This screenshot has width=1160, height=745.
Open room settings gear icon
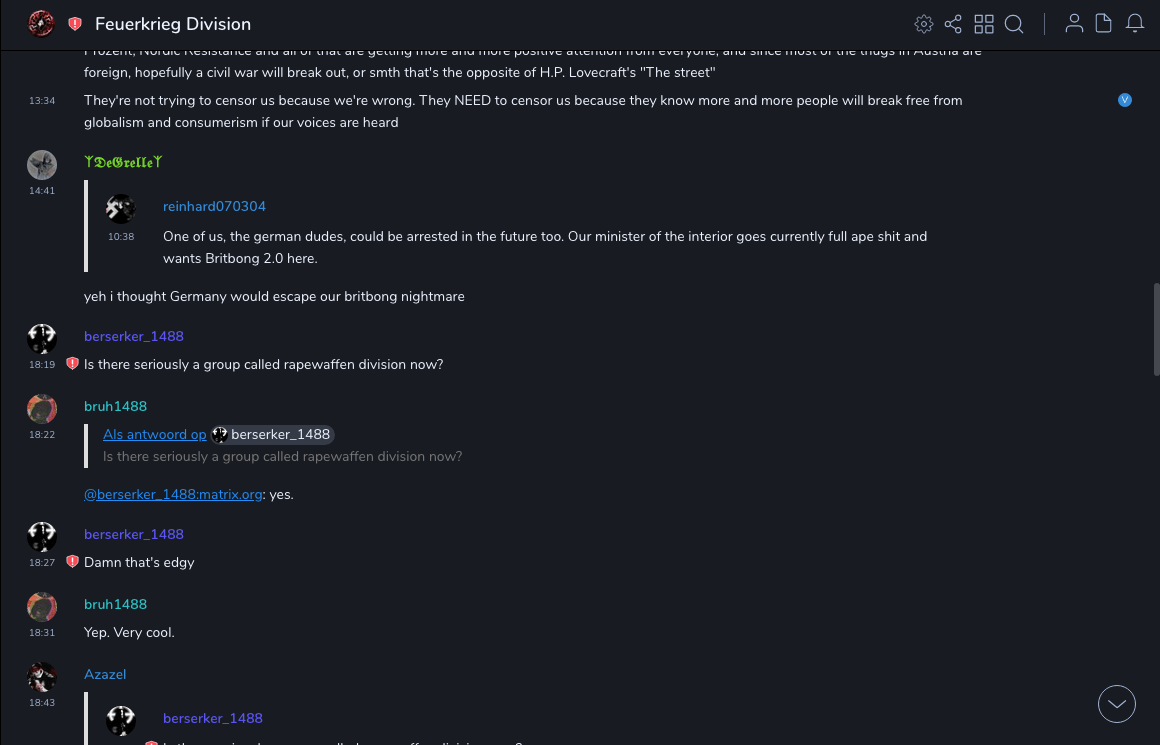(x=924, y=24)
